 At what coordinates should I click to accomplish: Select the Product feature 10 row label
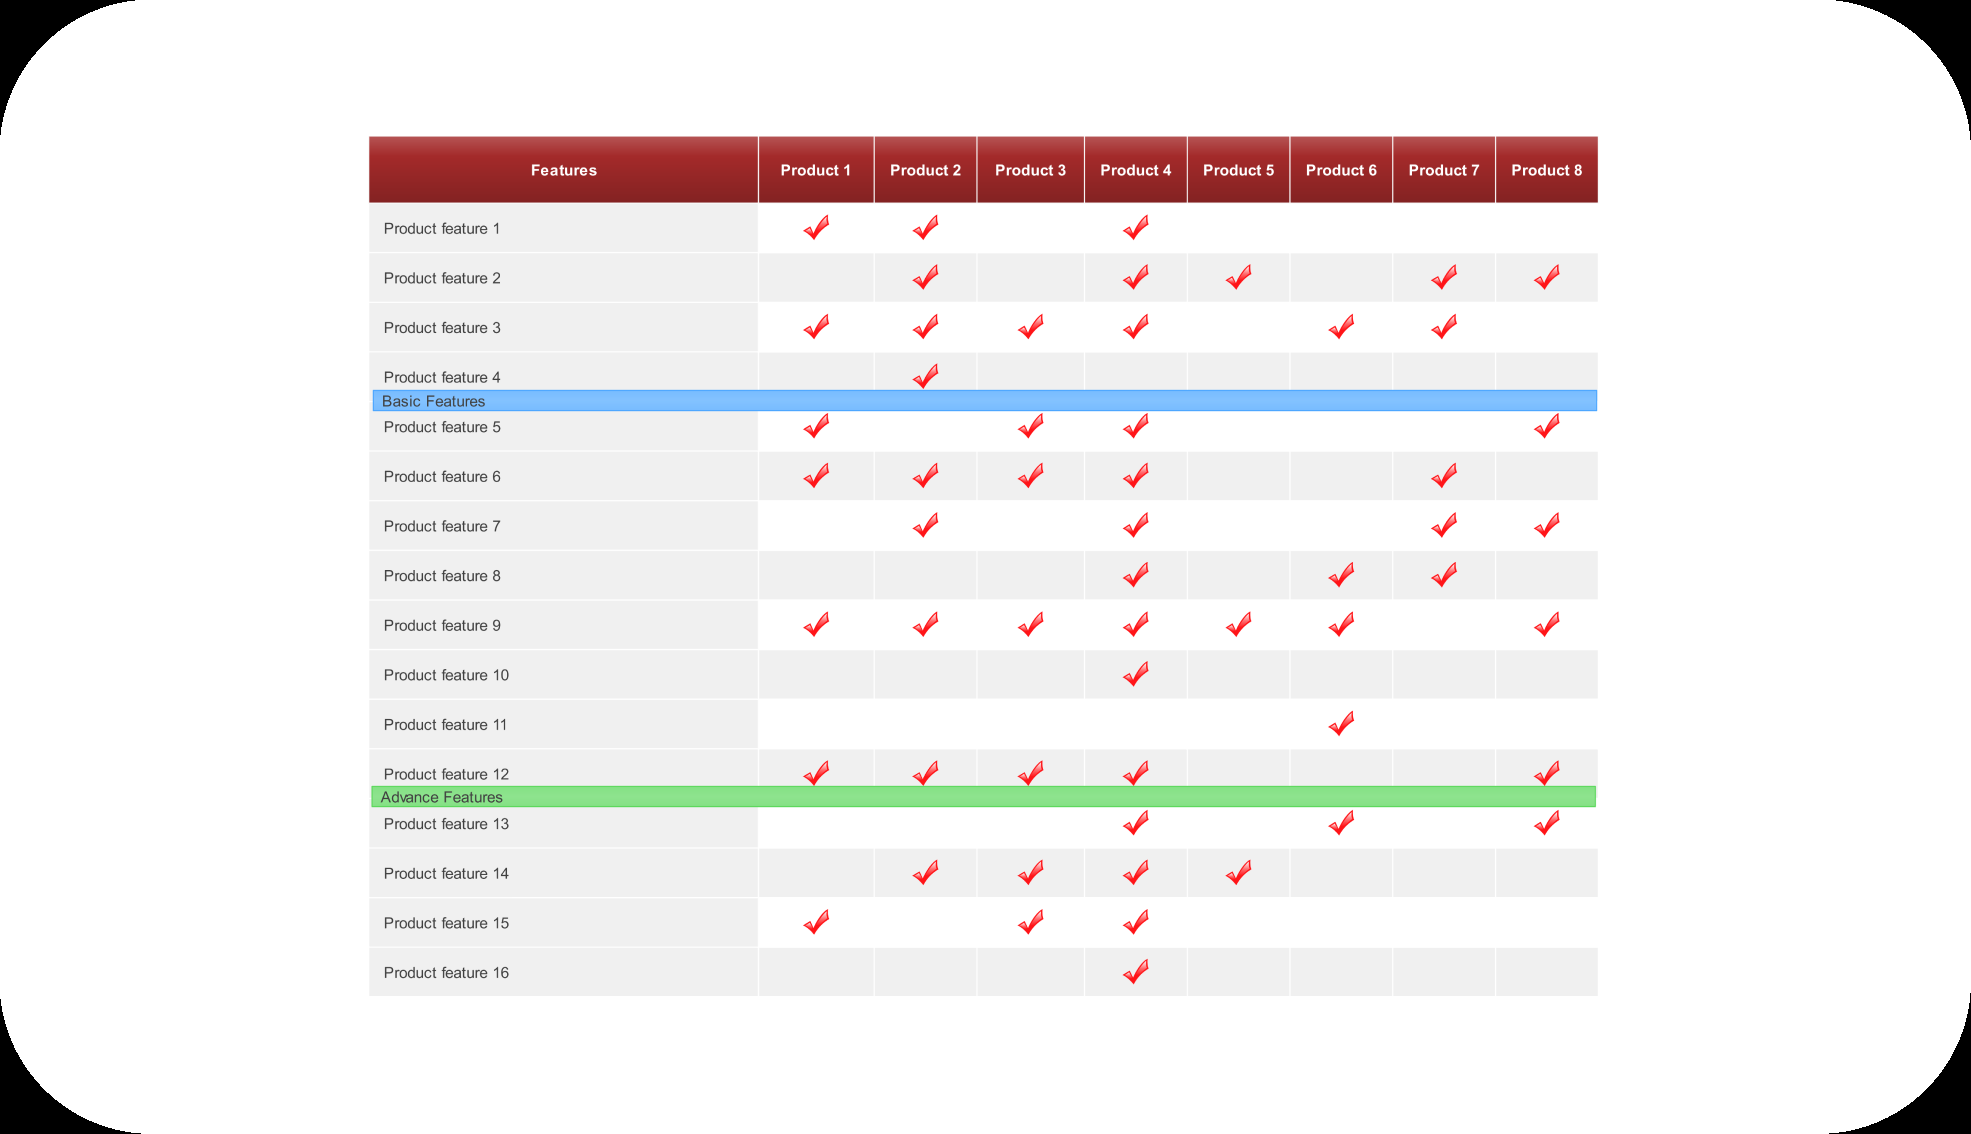point(446,675)
